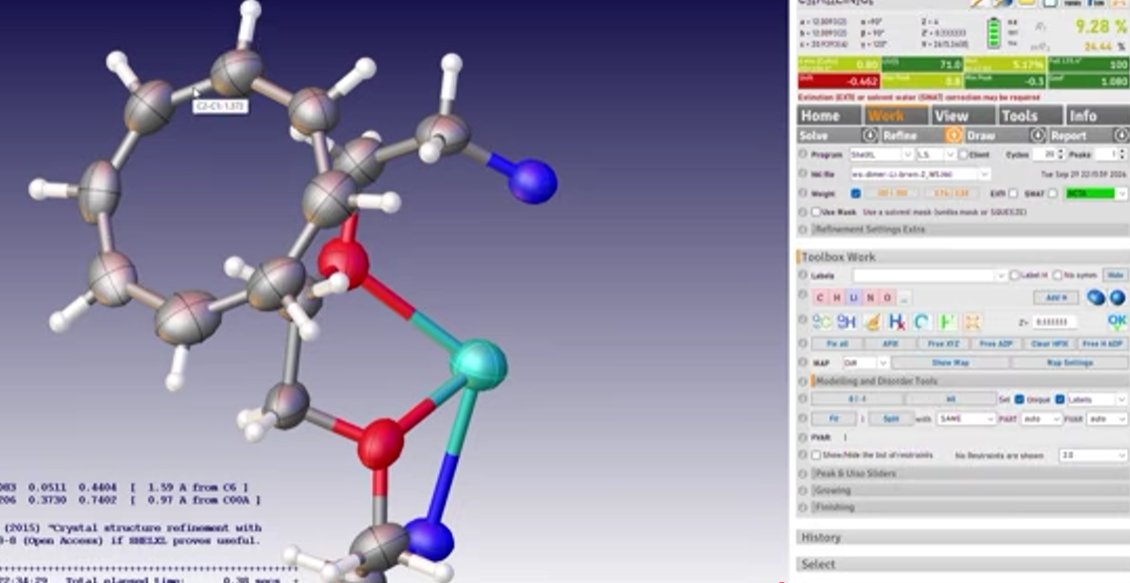Click the first icon in the toolbox tool row
This screenshot has height=583, width=1130.
point(822,321)
